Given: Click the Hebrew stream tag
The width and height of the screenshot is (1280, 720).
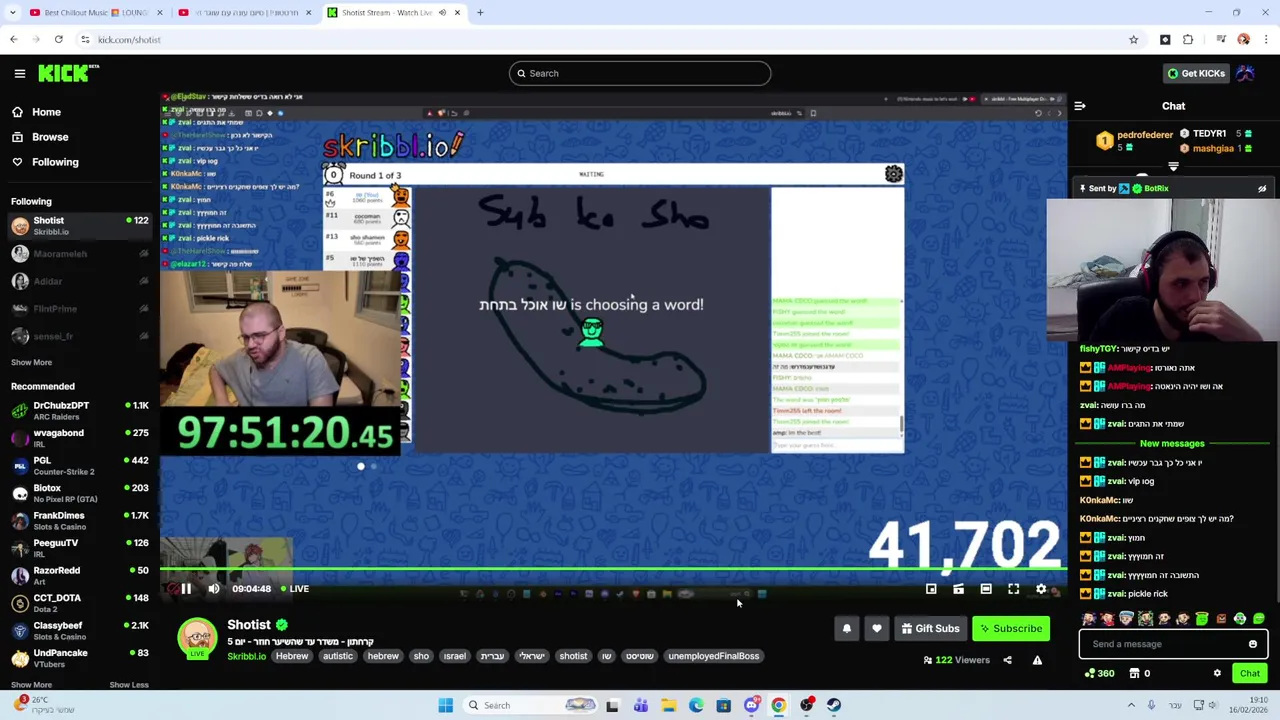Looking at the screenshot, I should 292,656.
